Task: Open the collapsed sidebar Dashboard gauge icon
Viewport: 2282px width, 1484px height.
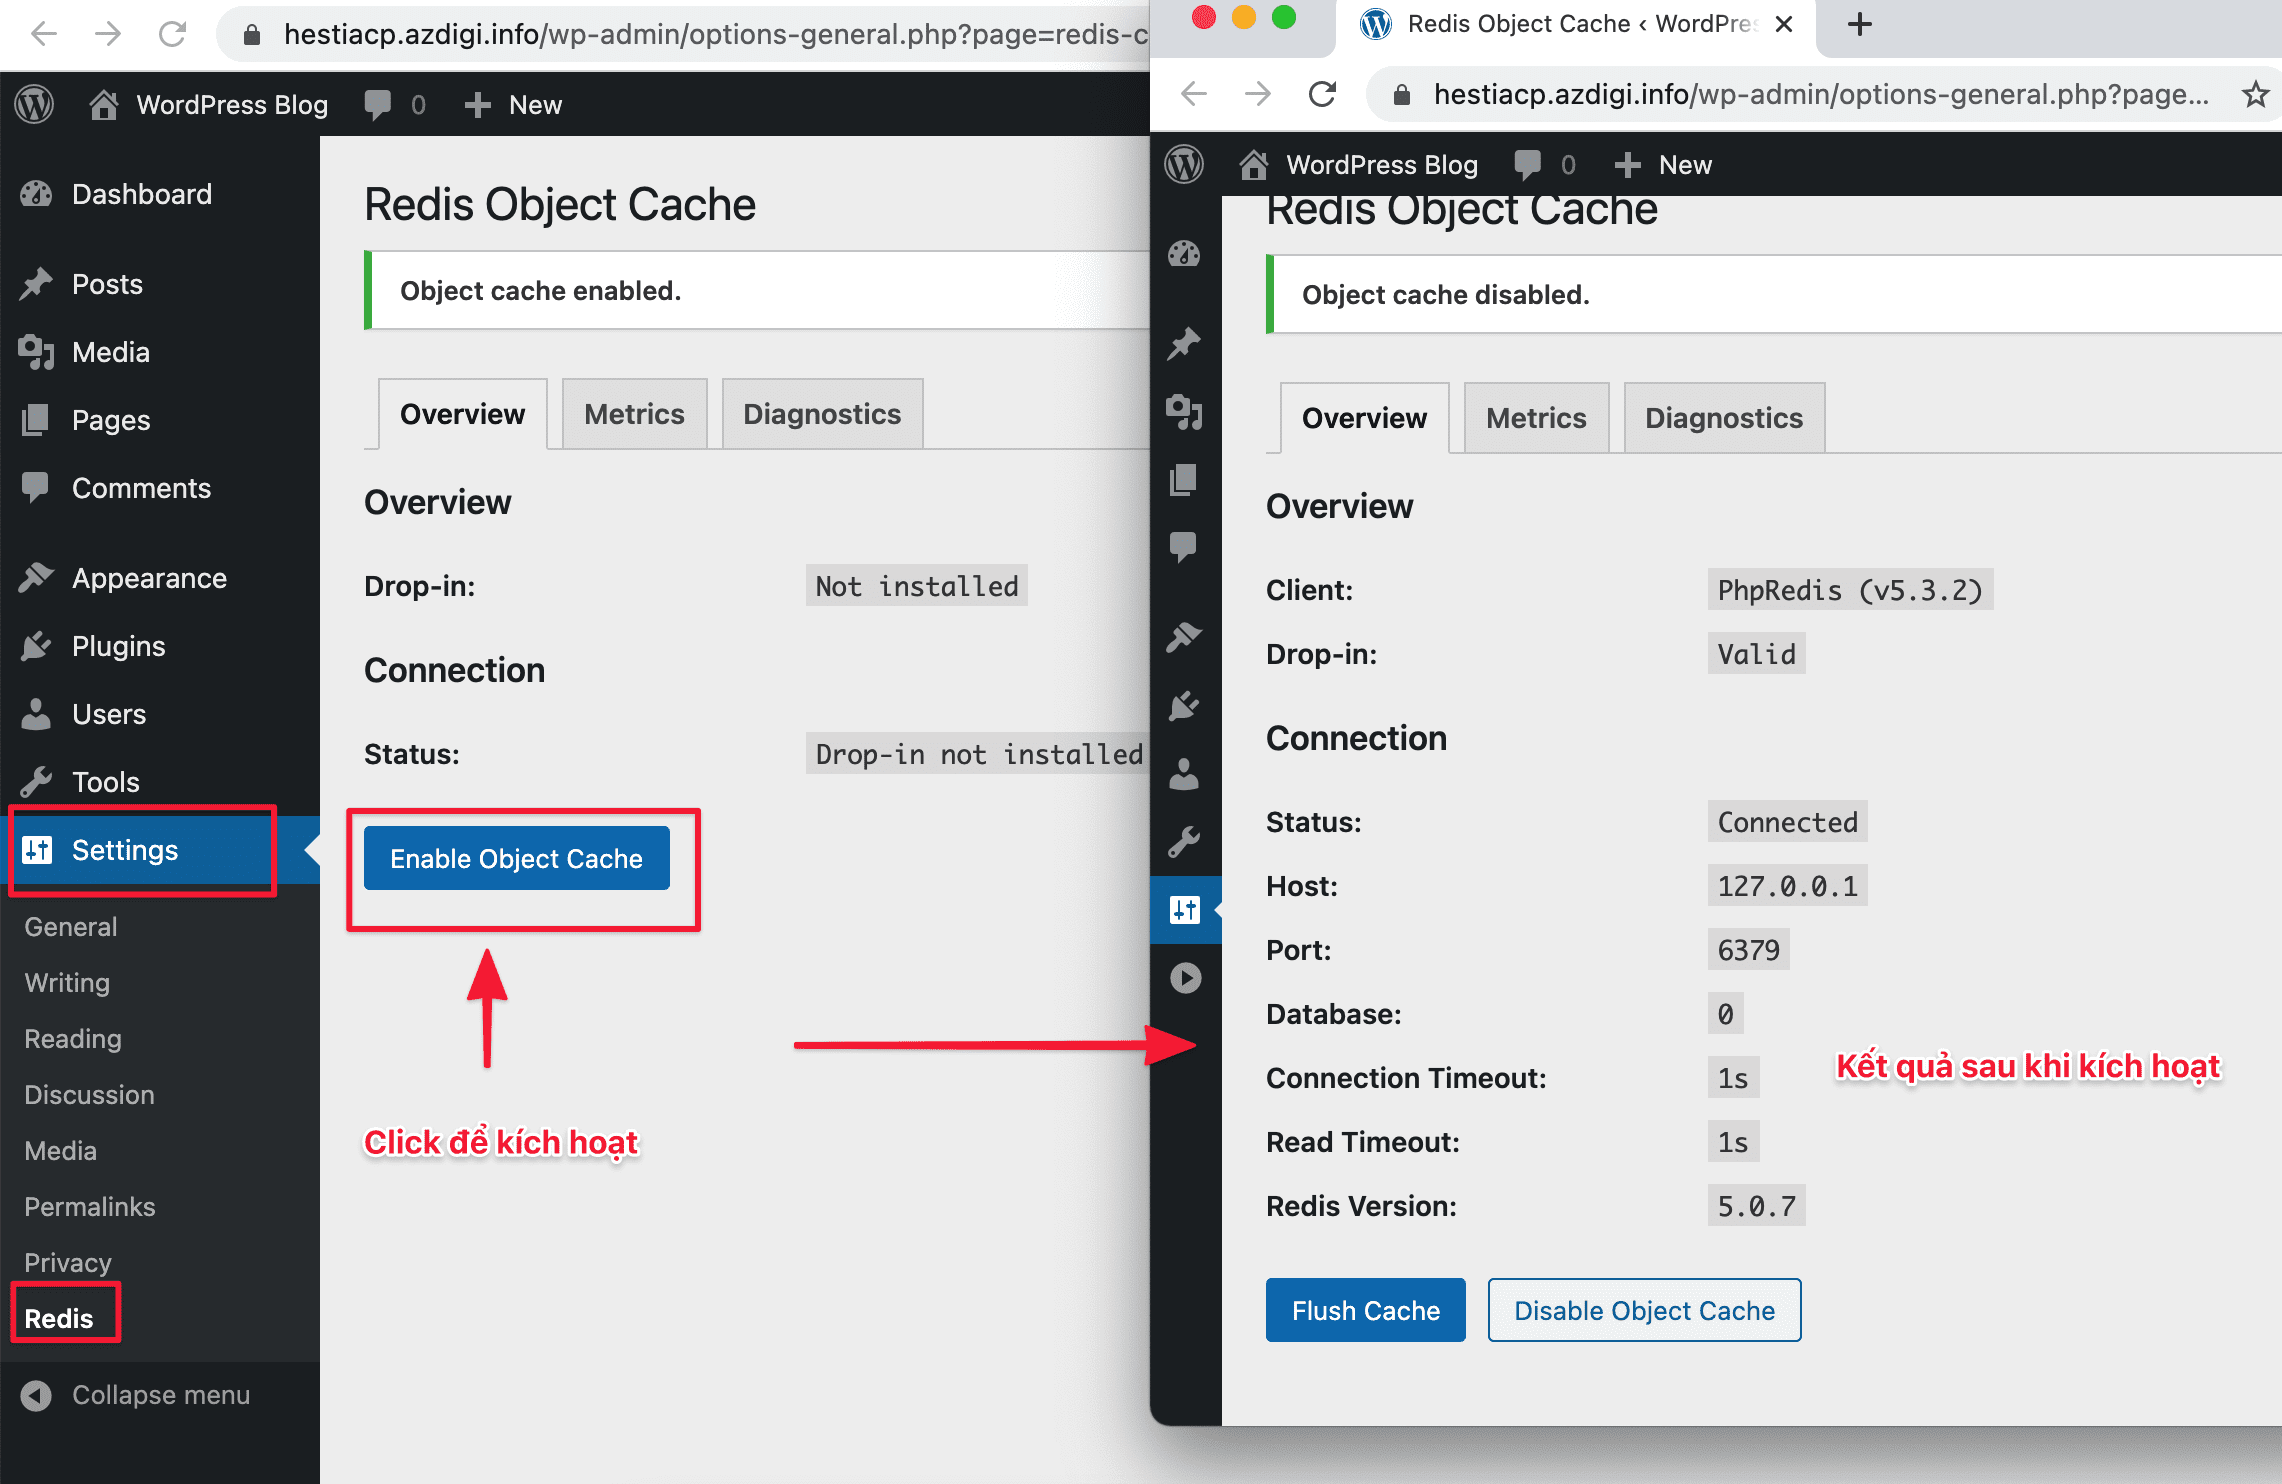Action: (1184, 254)
